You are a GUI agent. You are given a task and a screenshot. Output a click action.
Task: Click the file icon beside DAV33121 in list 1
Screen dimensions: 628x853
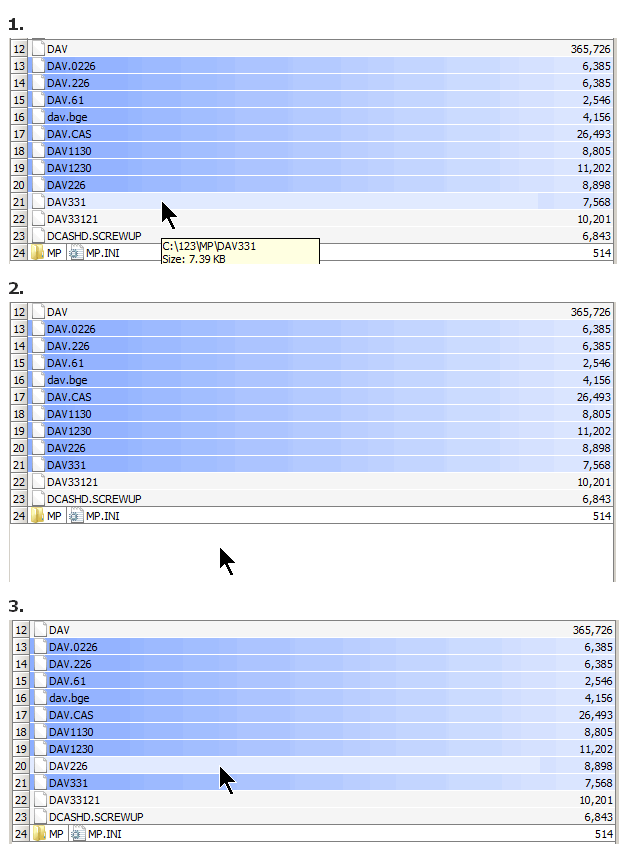pos(38,219)
